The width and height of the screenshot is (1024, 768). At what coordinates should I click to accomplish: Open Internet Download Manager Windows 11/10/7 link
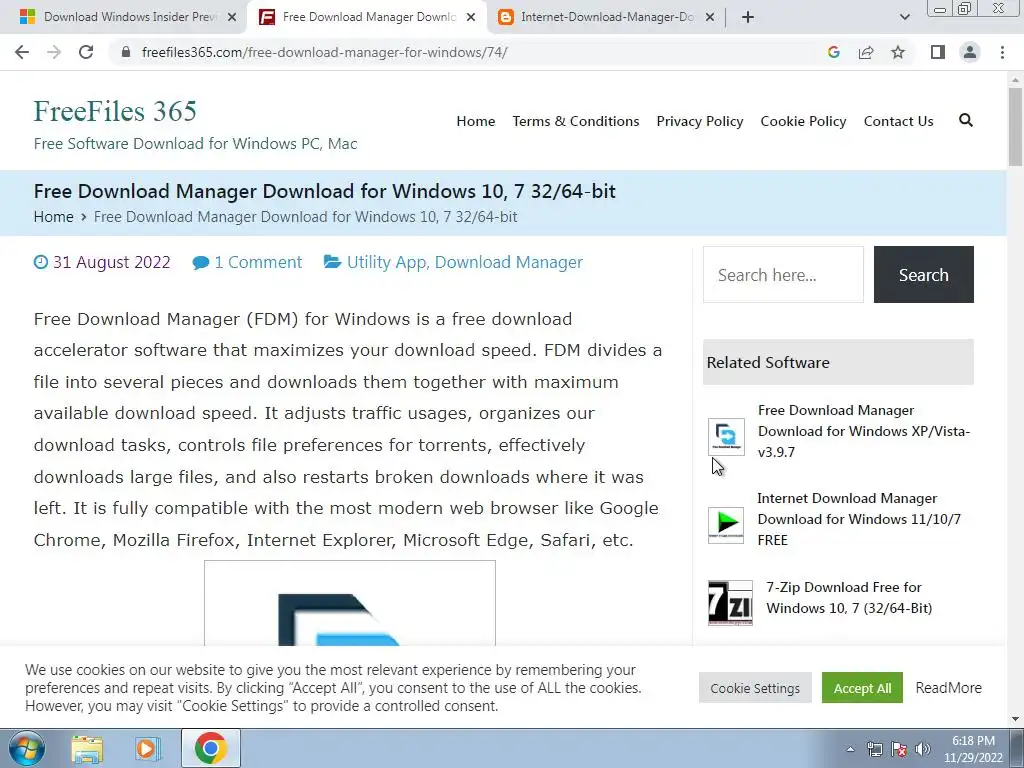859,519
